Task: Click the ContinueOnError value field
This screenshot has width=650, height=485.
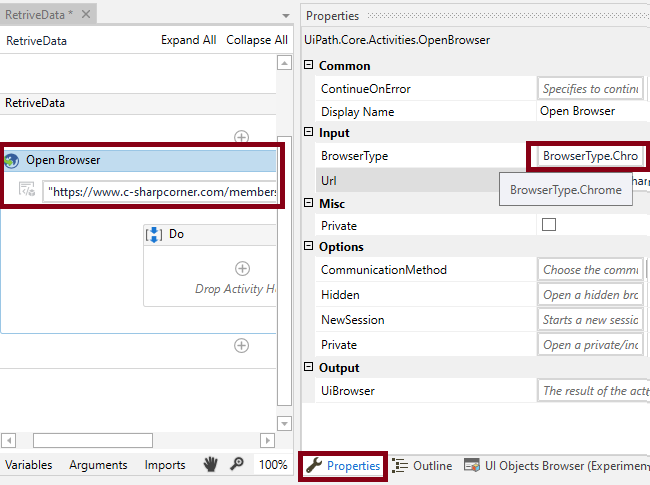Action: point(590,89)
